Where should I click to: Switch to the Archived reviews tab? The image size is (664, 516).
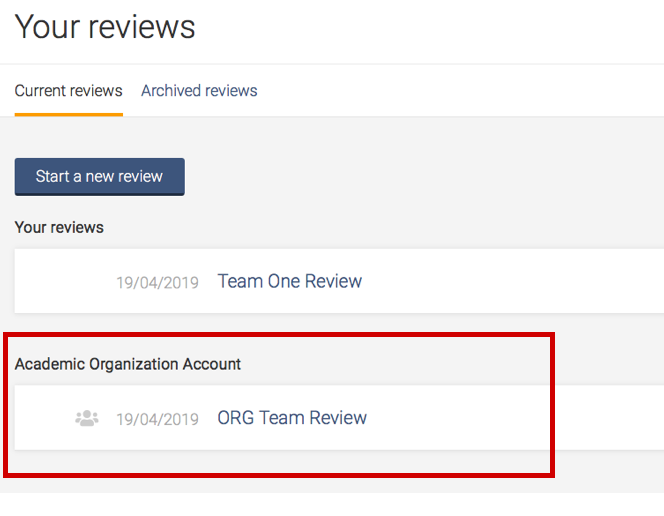tap(199, 91)
